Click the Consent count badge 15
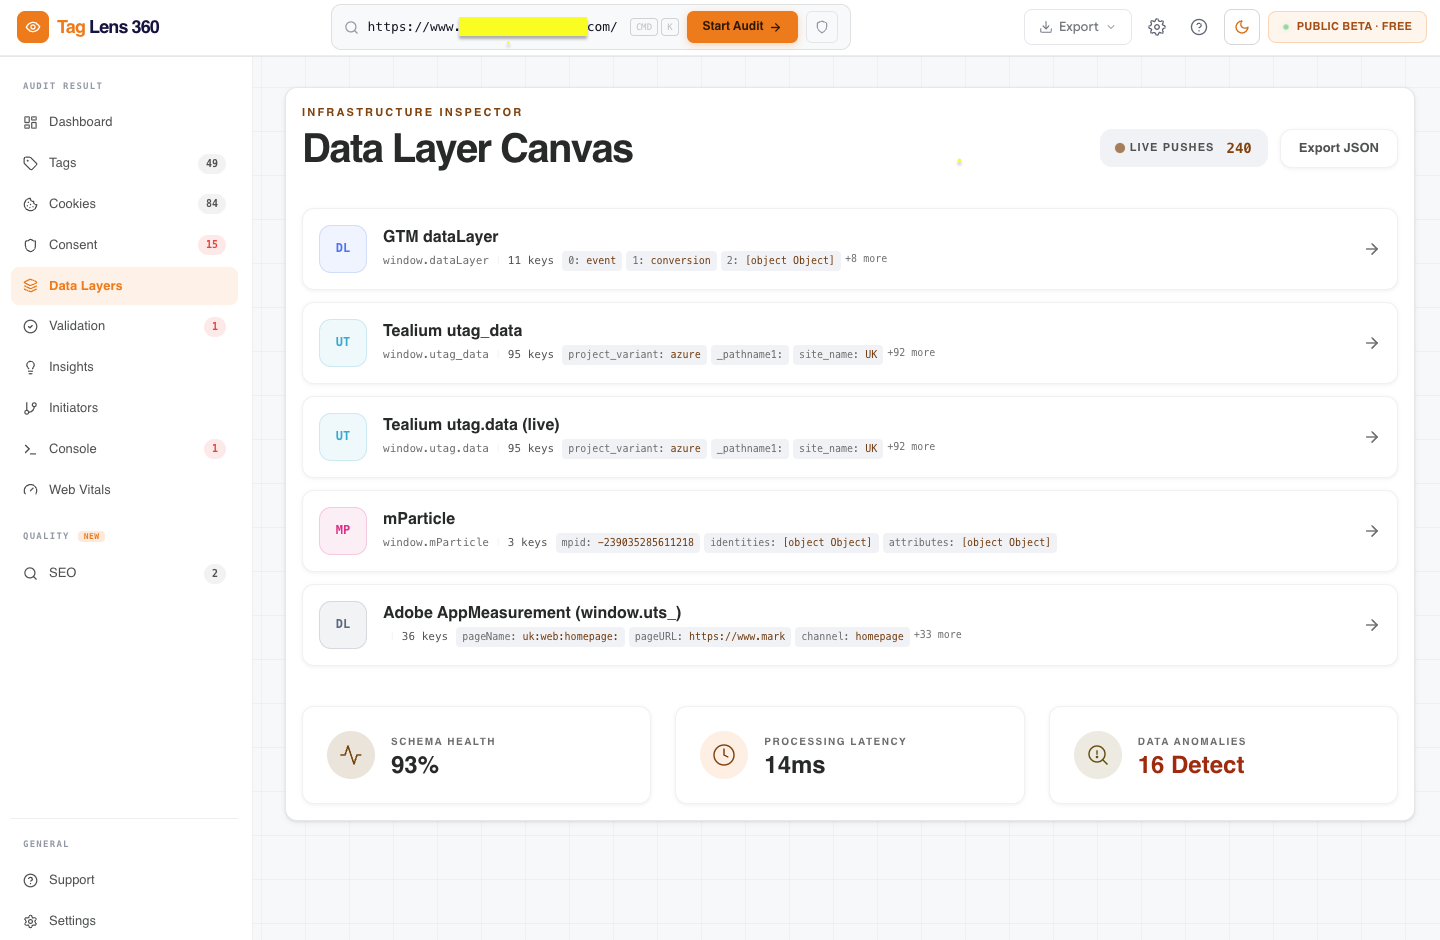This screenshot has height=940, width=1440. [x=212, y=245]
